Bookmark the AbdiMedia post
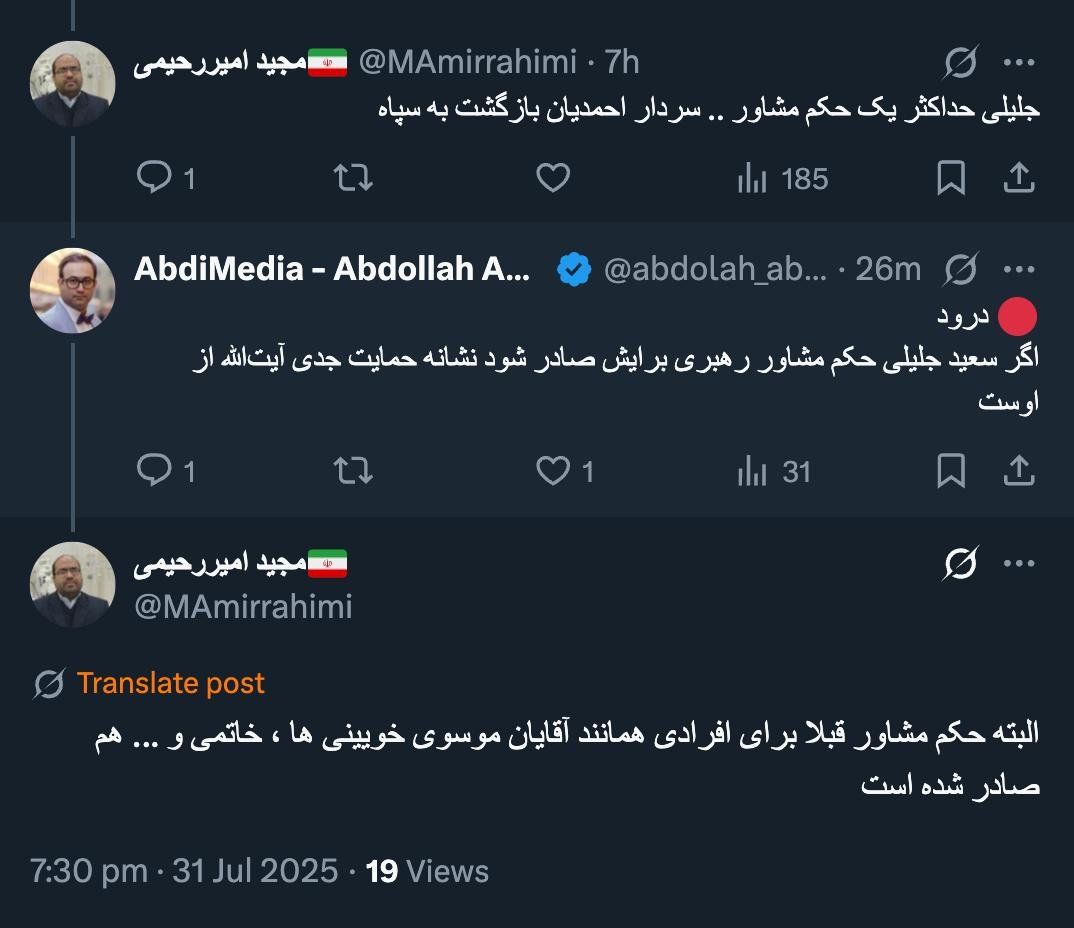This screenshot has width=1074, height=928. [x=951, y=471]
